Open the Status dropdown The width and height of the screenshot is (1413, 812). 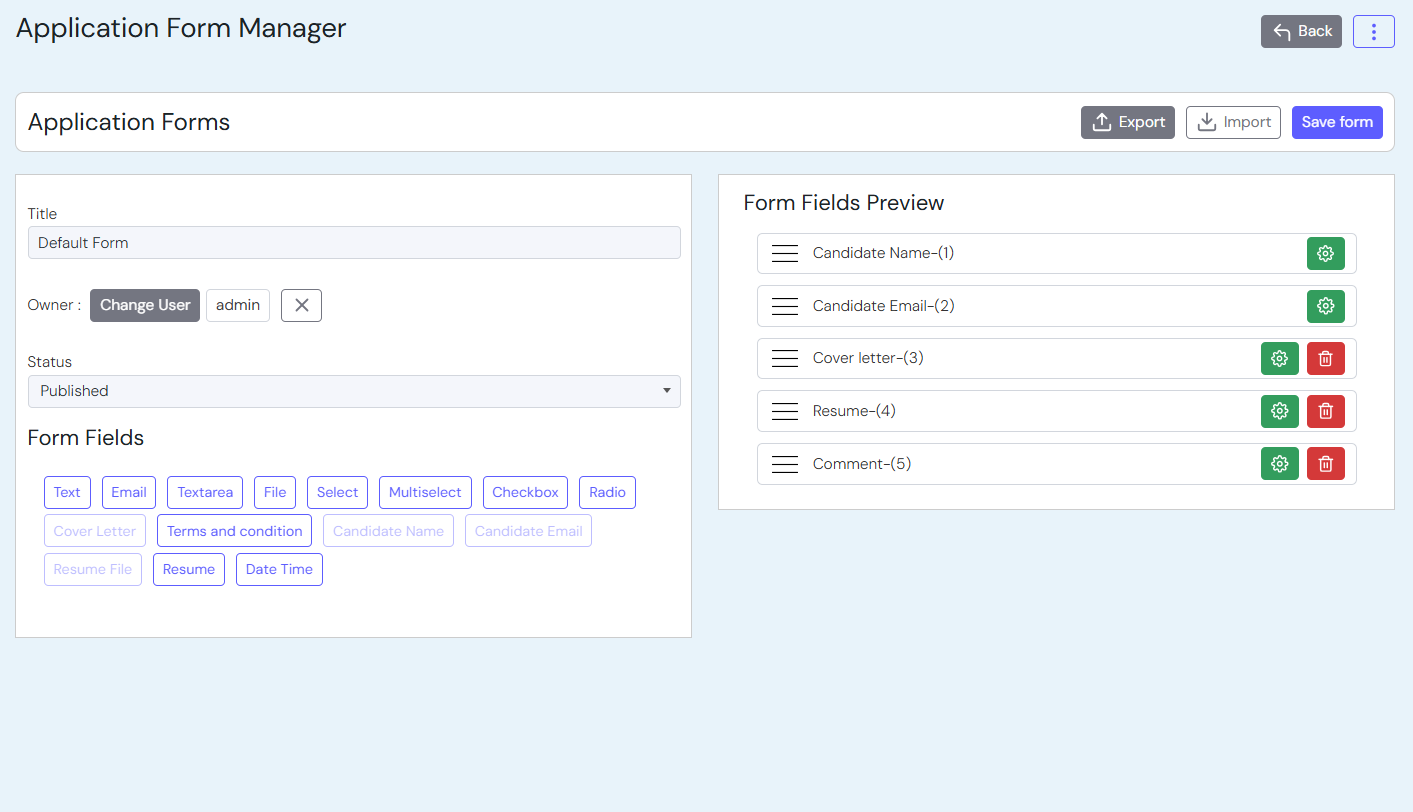point(354,391)
